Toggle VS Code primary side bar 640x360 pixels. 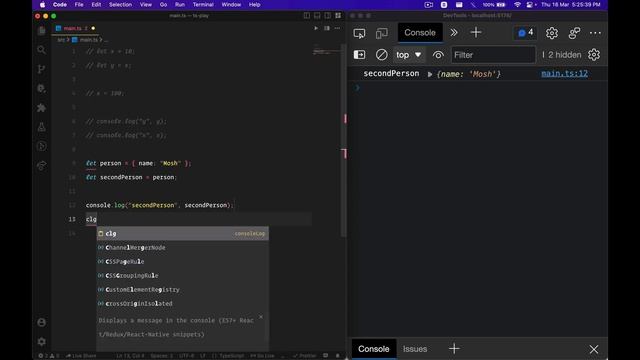click(x=307, y=16)
